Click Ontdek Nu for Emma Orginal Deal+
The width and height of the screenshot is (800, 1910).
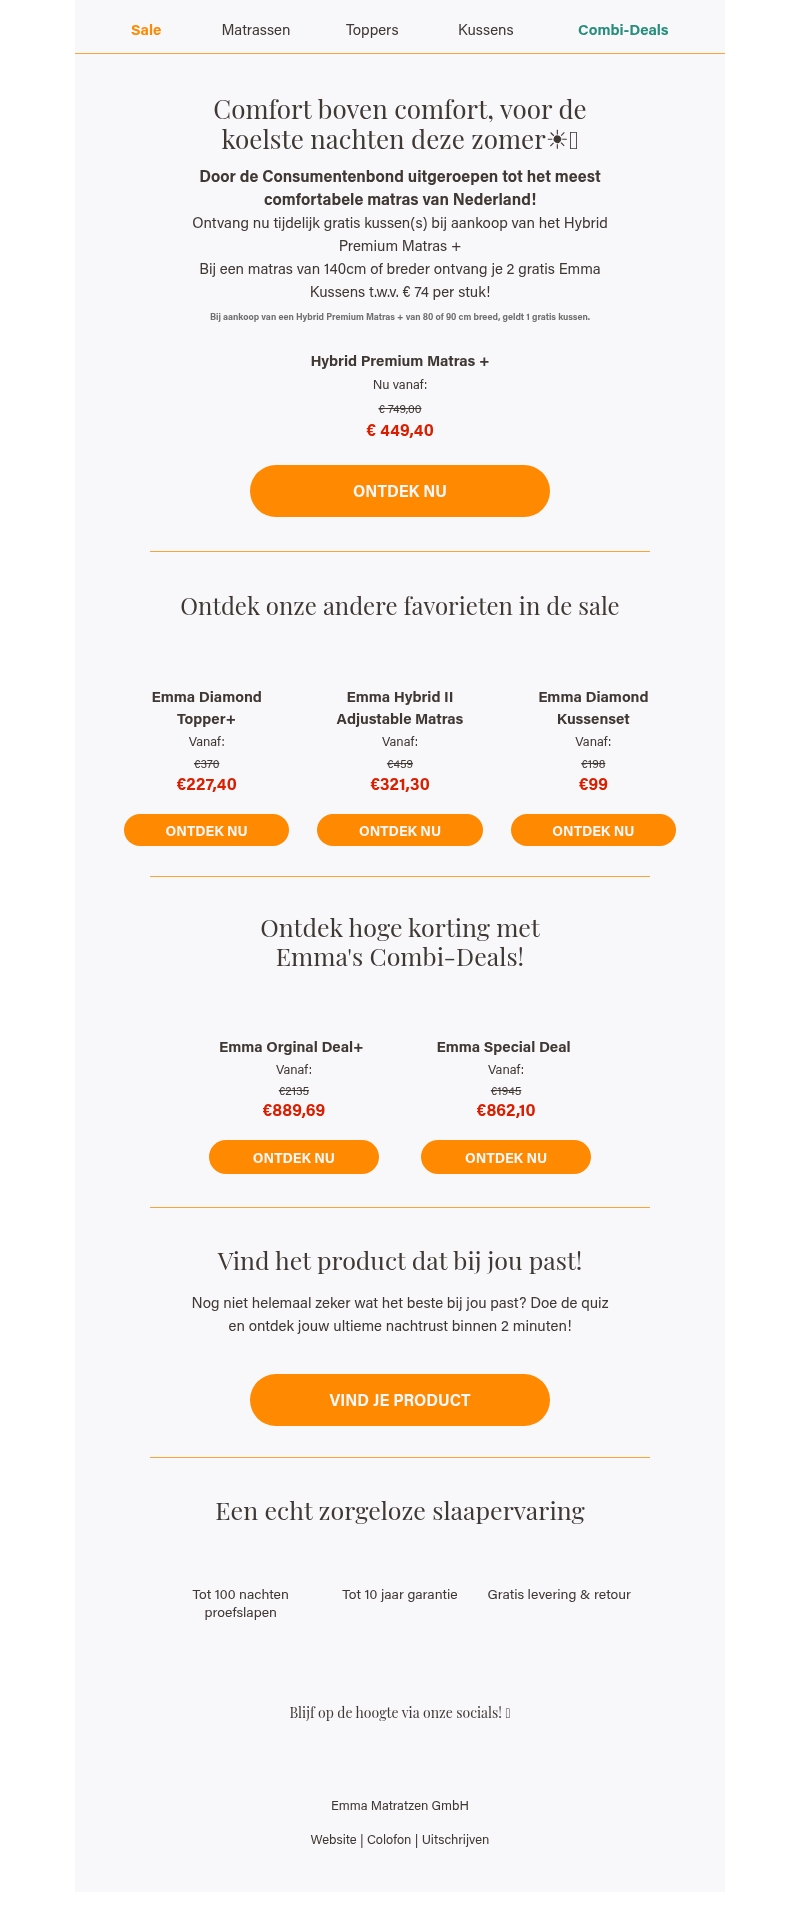point(294,1158)
